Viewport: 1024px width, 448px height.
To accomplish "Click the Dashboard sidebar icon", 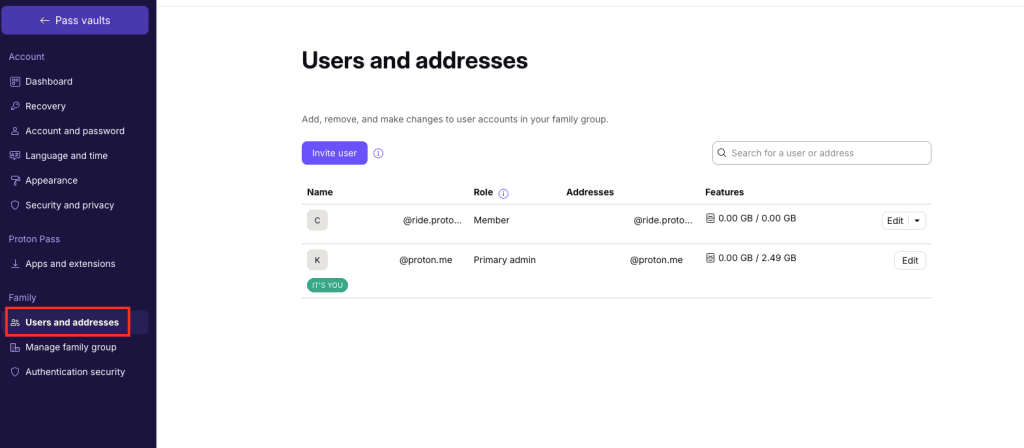I will 15,82.
